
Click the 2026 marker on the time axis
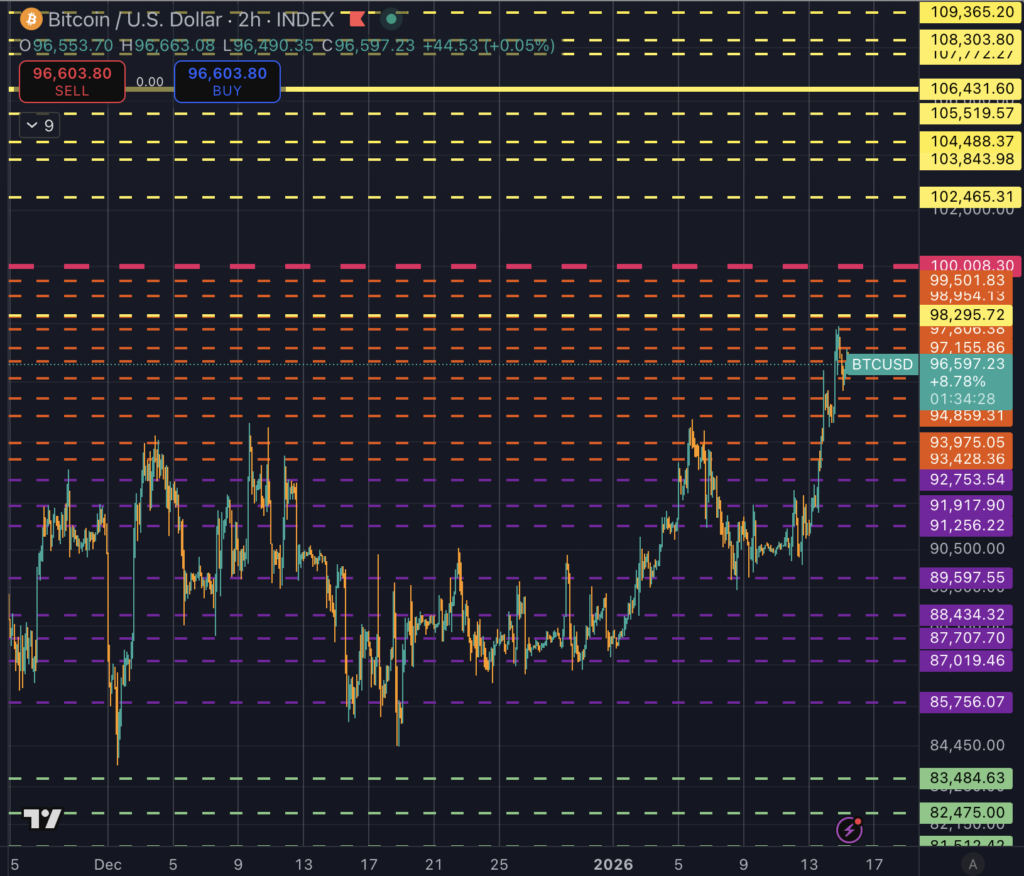tap(613, 864)
